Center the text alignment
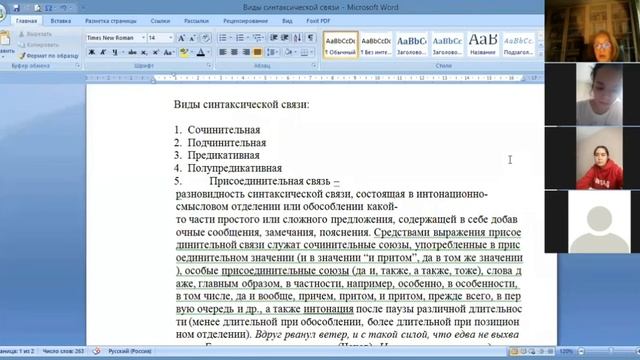The height and width of the screenshot is (360, 640). tap(234, 52)
